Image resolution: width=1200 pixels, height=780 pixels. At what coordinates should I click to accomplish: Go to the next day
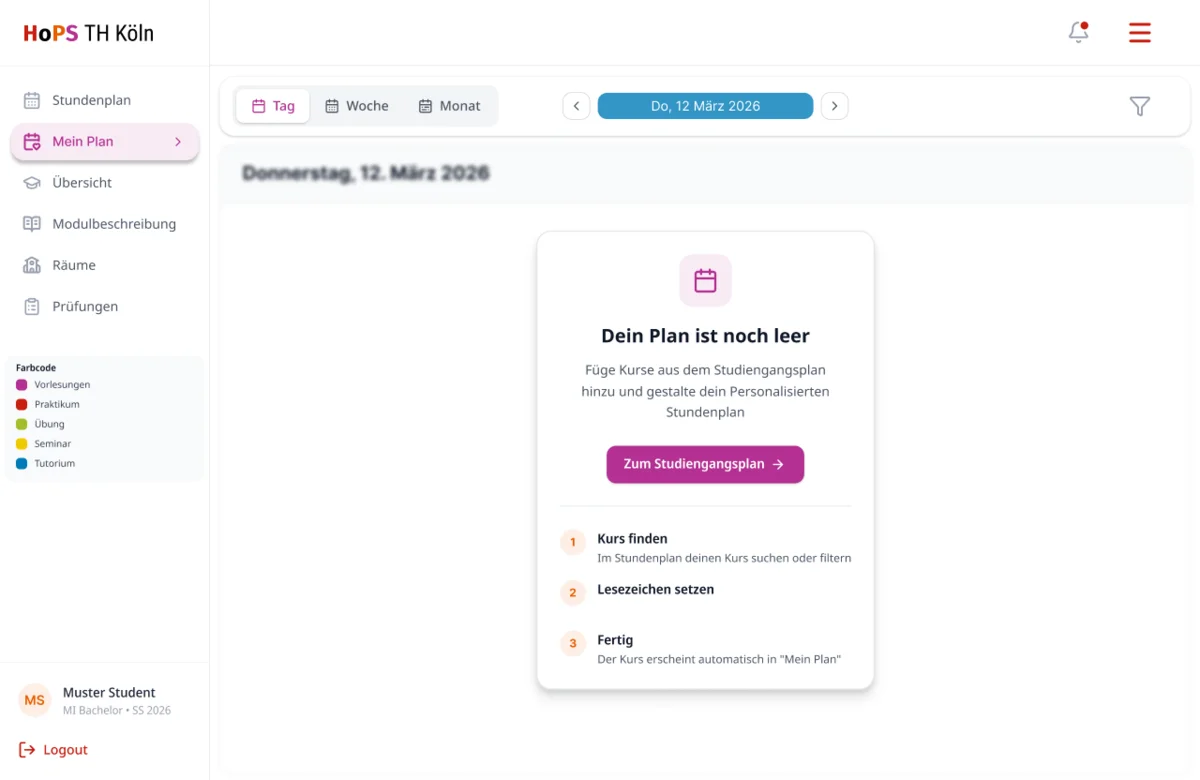pyautogui.click(x=835, y=106)
